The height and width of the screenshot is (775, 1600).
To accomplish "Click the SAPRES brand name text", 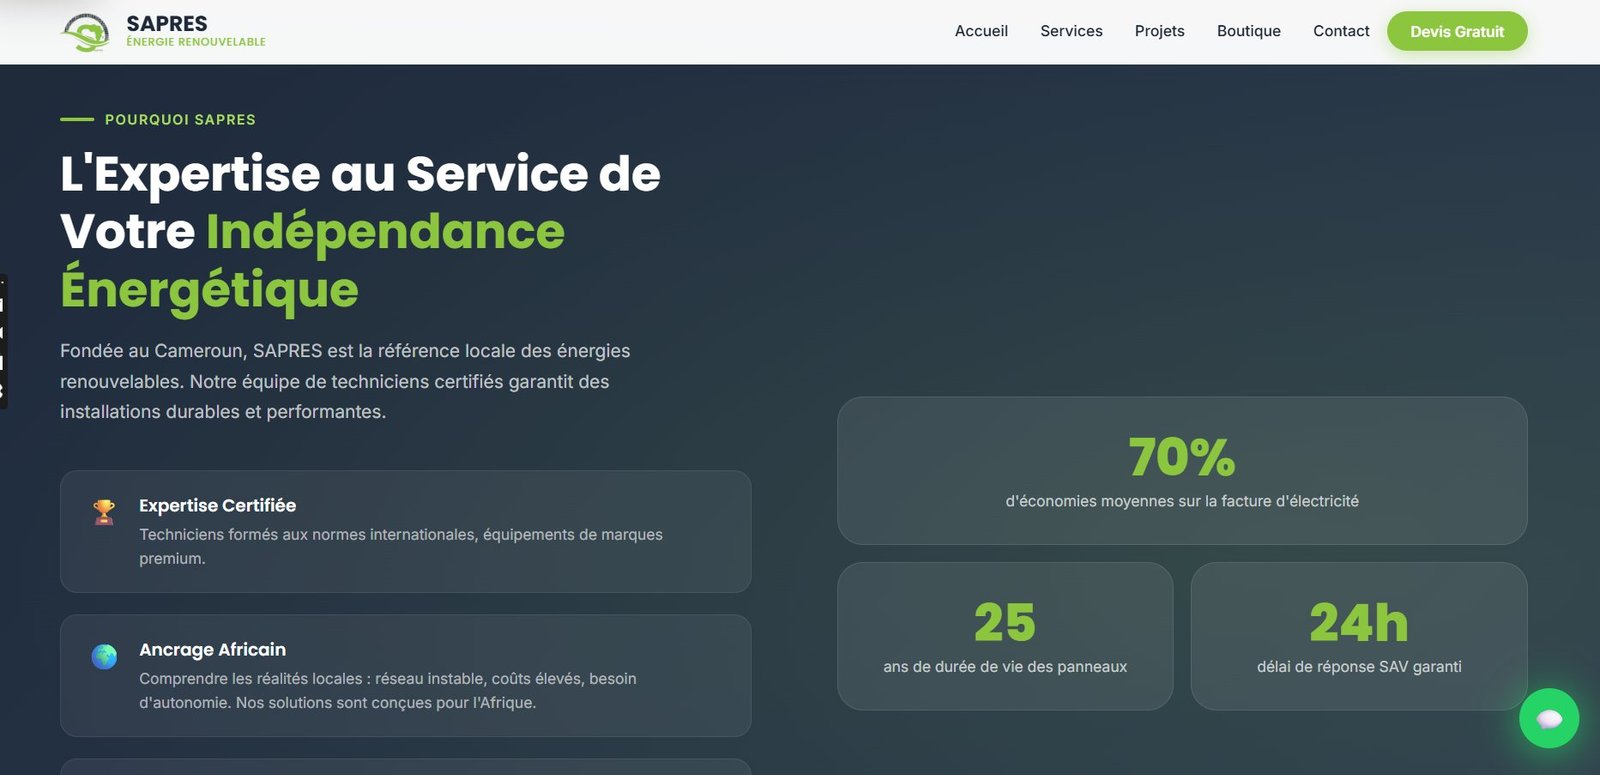I will coord(167,24).
